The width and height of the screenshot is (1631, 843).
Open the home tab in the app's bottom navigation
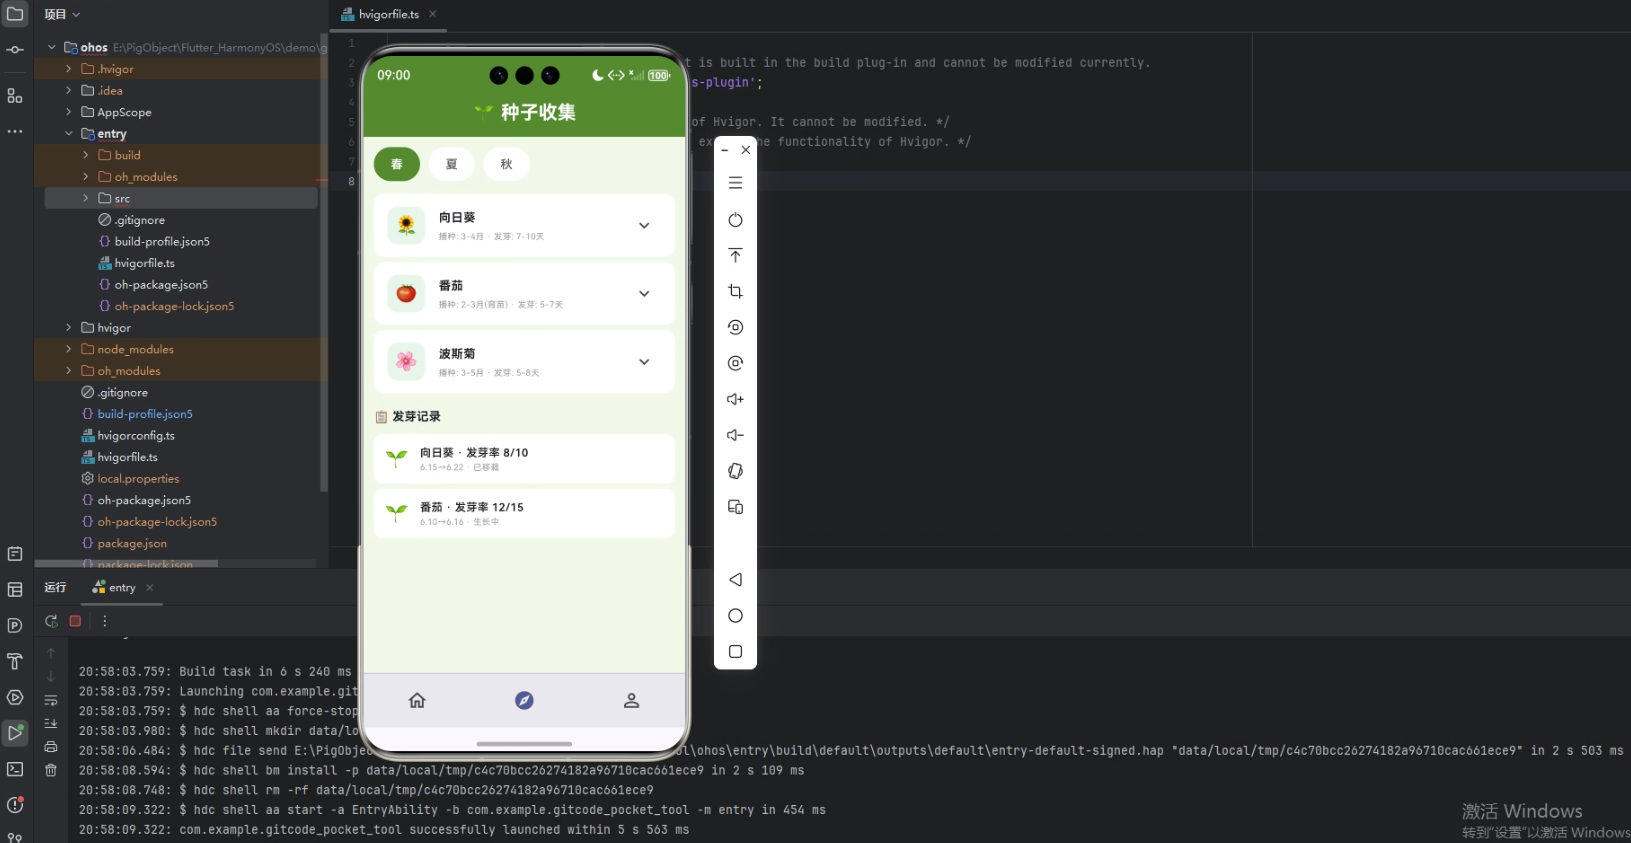(417, 700)
